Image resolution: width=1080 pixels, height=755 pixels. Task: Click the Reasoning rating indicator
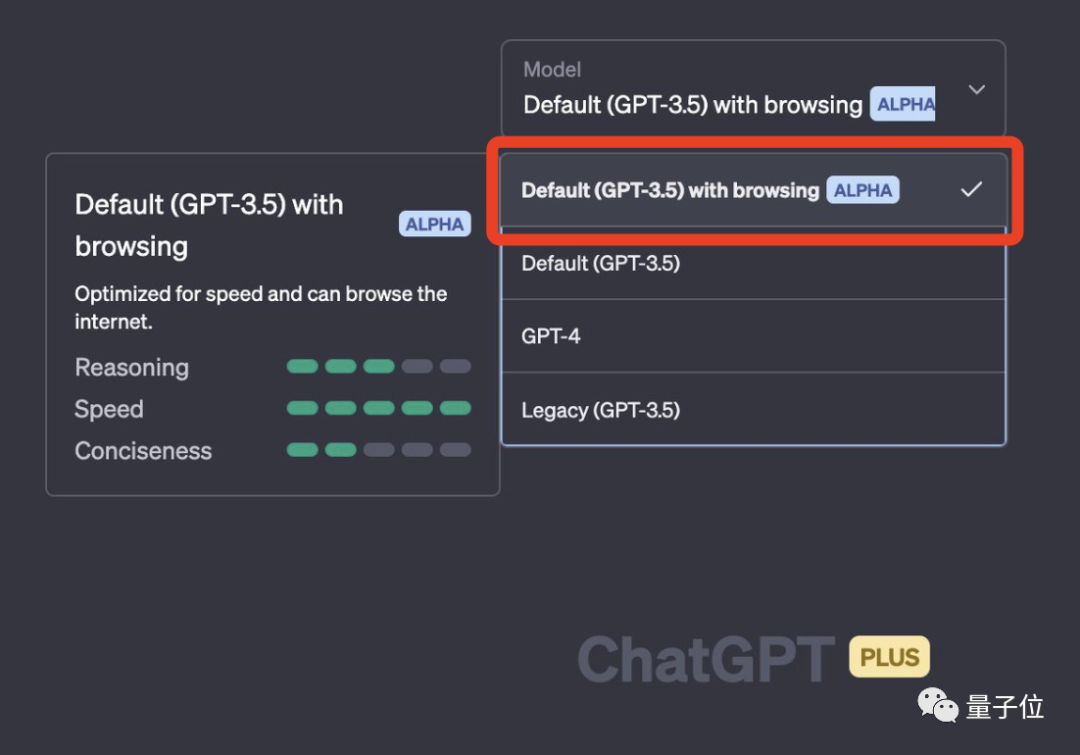click(378, 366)
